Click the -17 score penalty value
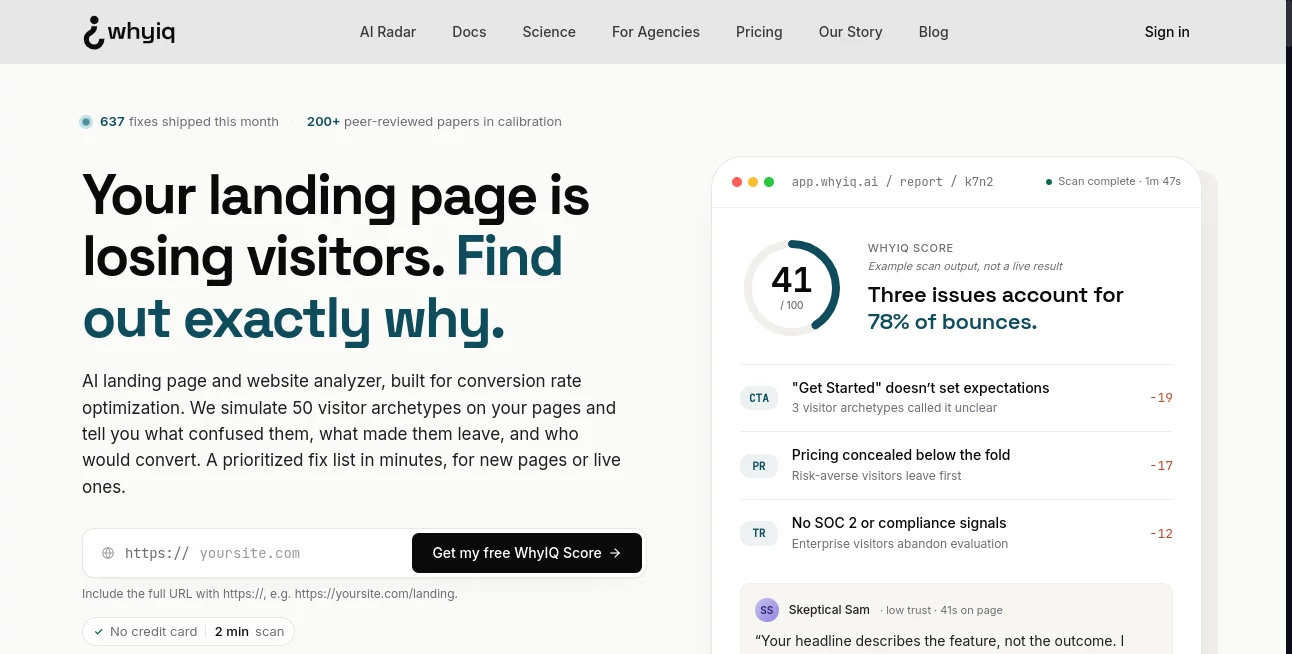The width and height of the screenshot is (1292, 654). coord(1161,466)
